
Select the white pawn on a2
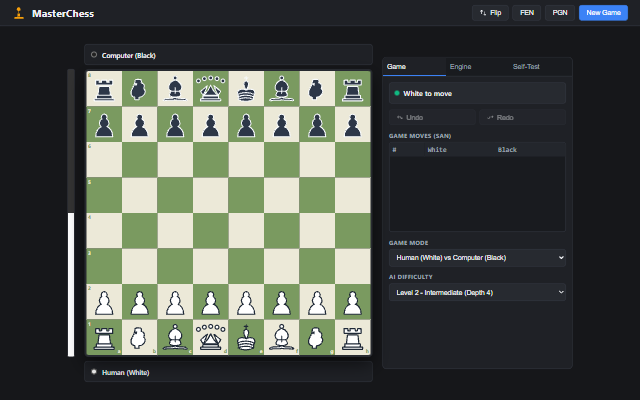[104, 302]
